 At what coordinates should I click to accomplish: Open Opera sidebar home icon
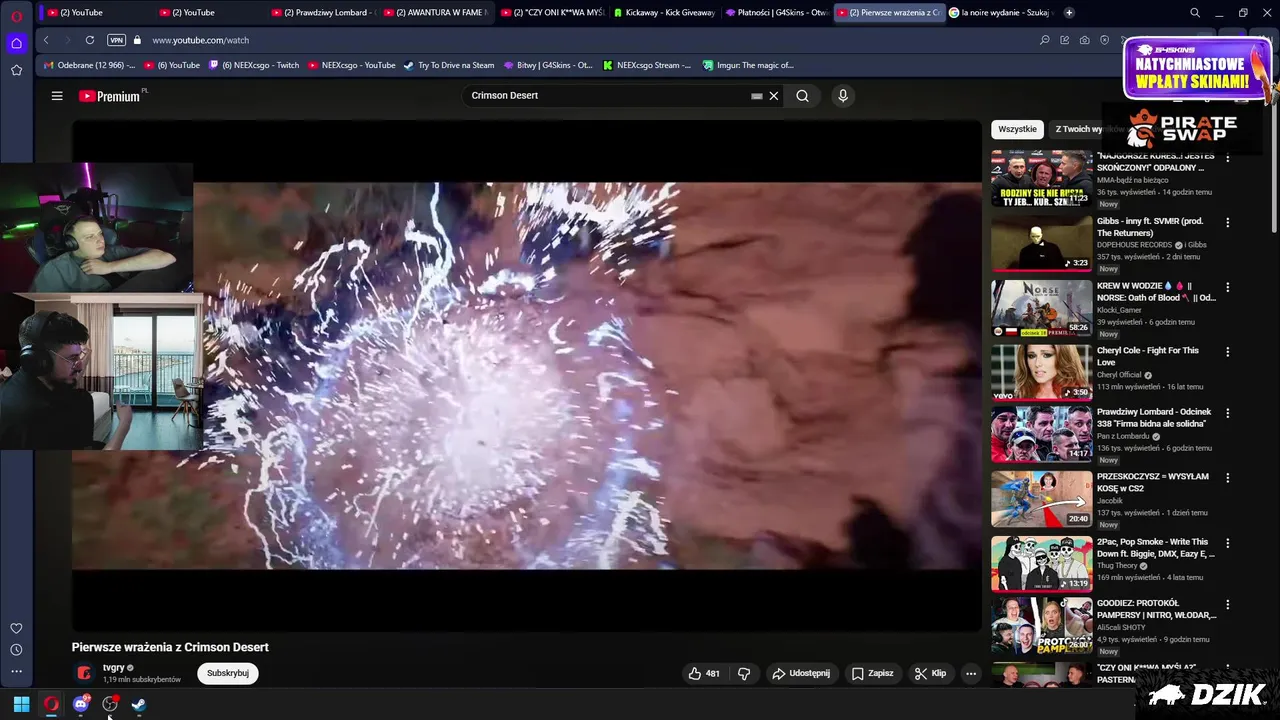pyautogui.click(x=16, y=43)
